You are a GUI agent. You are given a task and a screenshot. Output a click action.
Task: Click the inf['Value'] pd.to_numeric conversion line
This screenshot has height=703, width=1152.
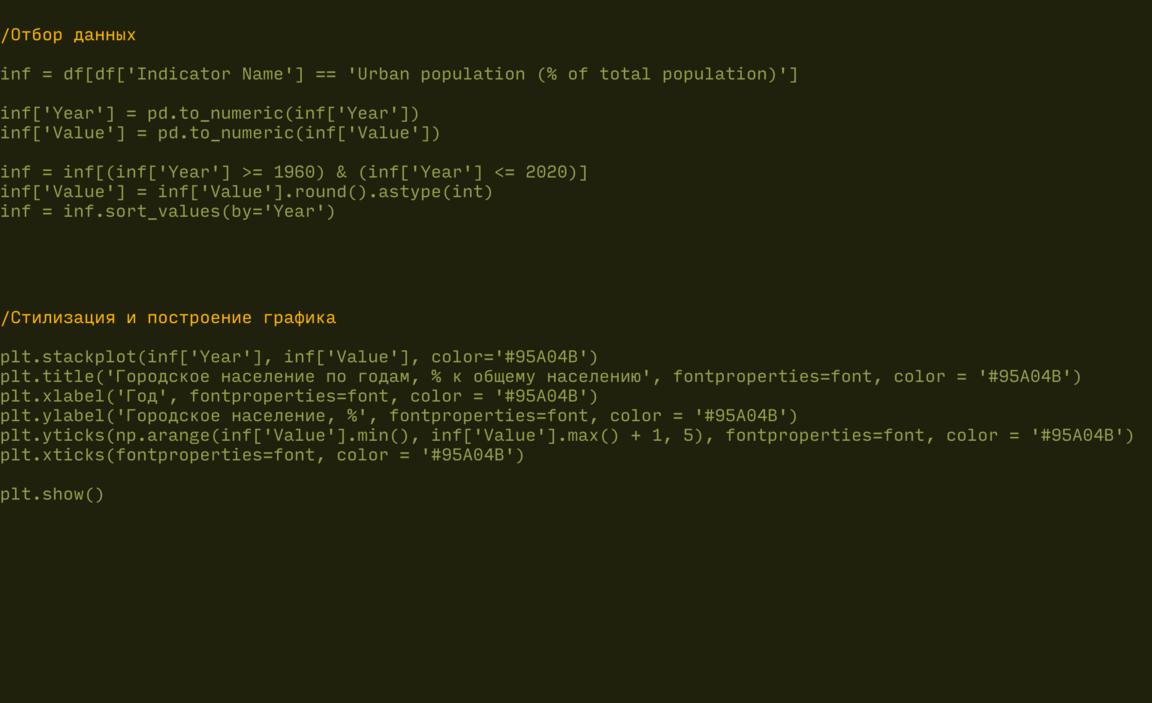pyautogui.click(x=220, y=133)
